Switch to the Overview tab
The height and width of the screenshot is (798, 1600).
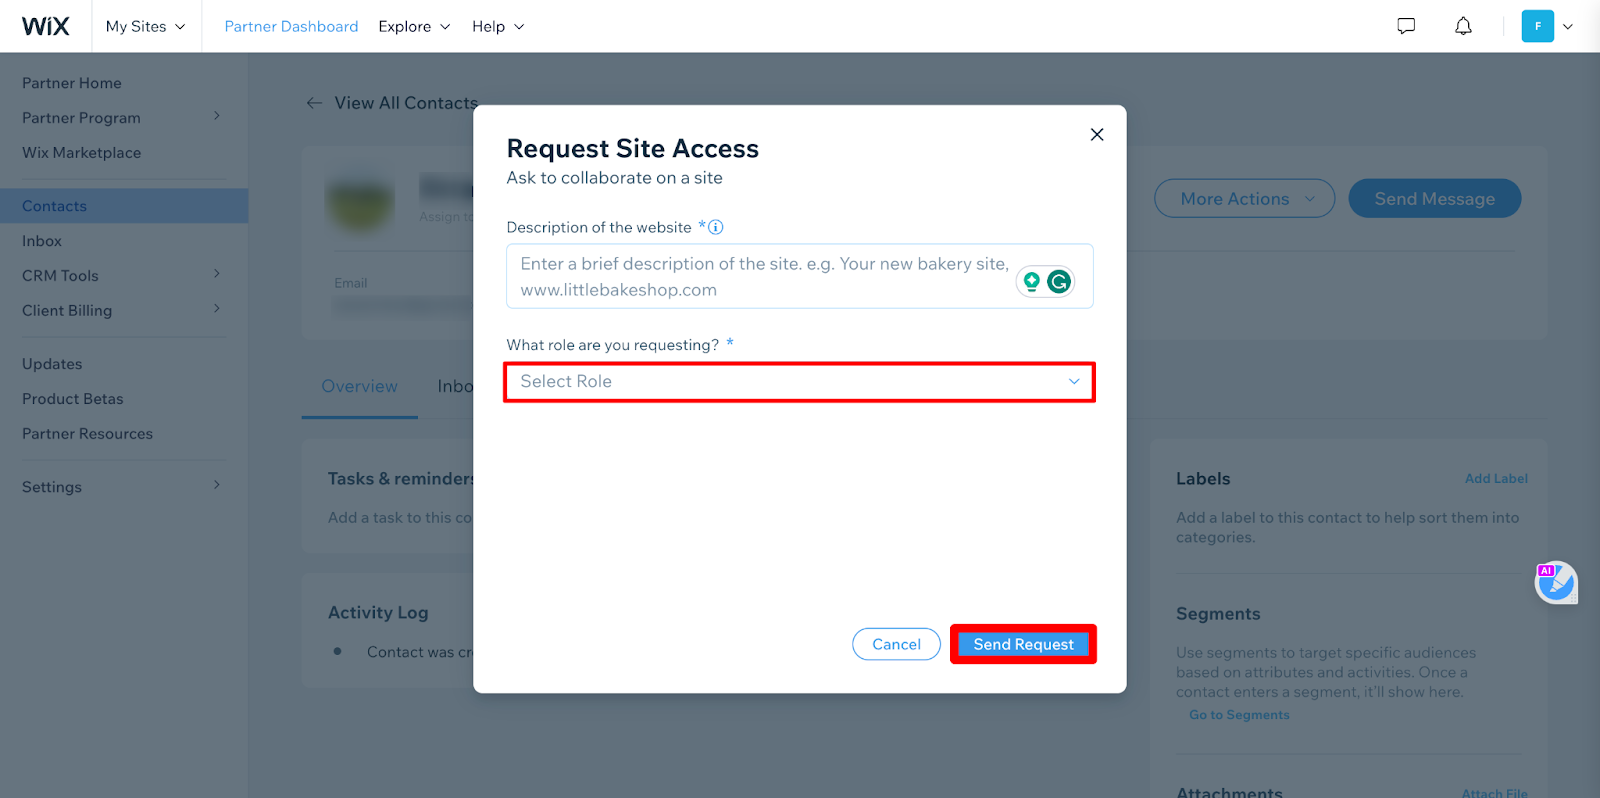(x=358, y=386)
